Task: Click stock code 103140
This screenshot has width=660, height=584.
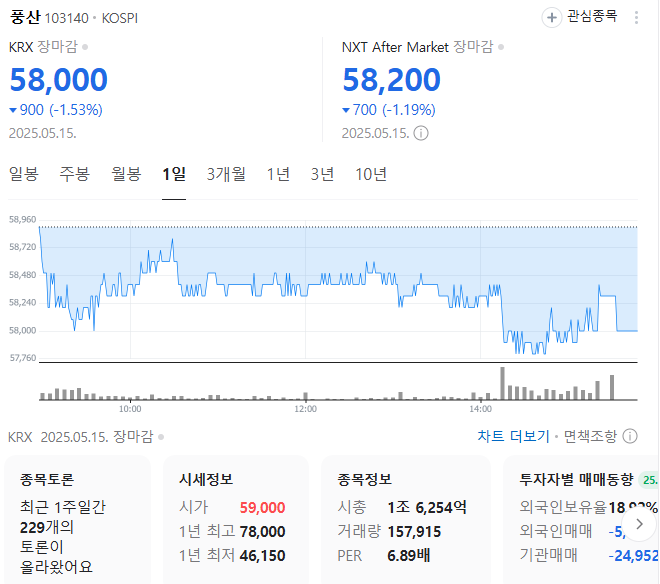Action: pyautogui.click(x=67, y=19)
